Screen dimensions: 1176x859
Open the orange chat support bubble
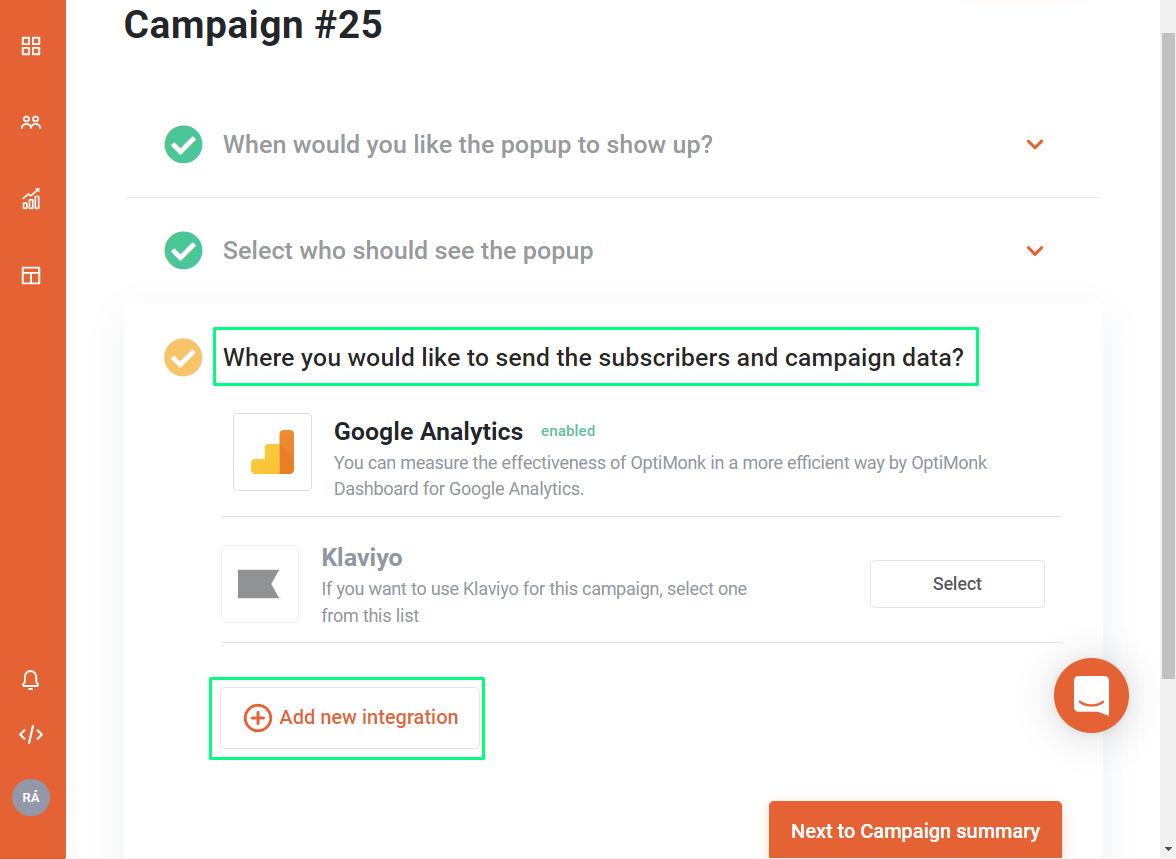[x=1090, y=695]
